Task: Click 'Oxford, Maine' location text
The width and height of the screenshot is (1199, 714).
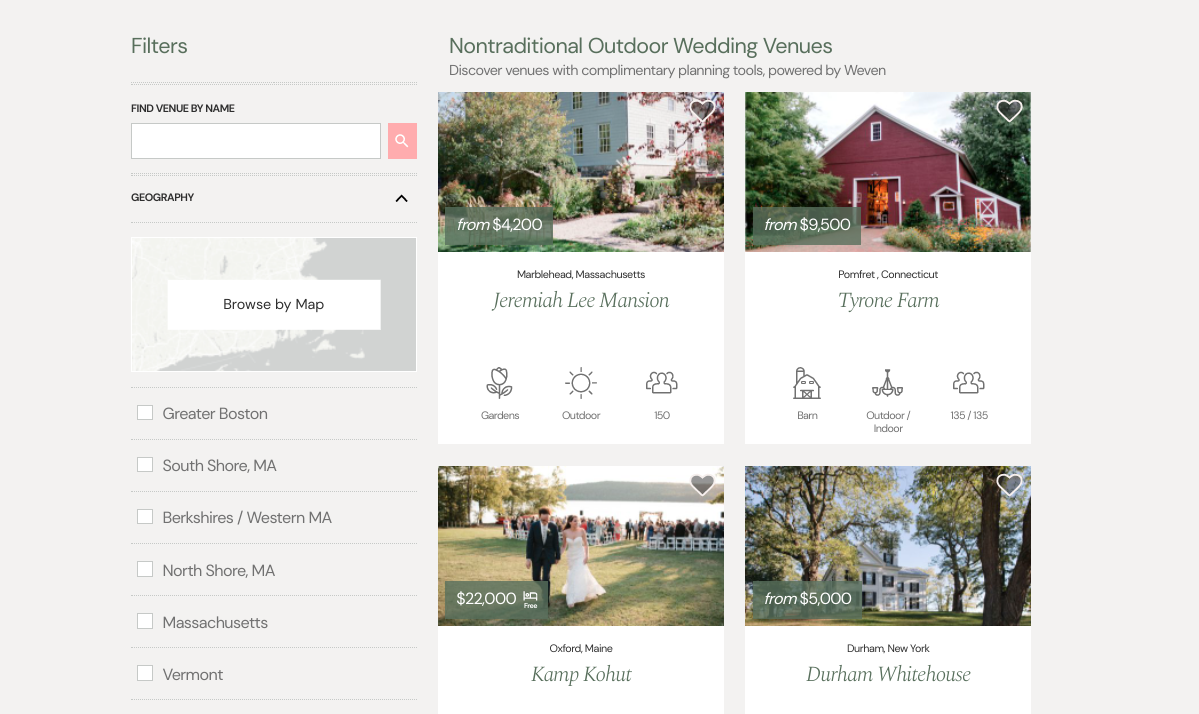Action: (581, 648)
